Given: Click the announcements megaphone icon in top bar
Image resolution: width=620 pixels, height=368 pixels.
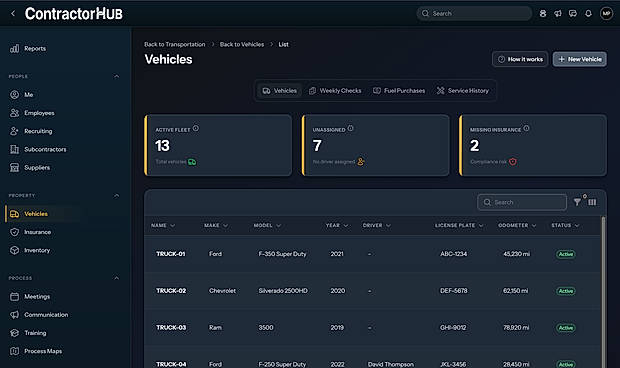Looking at the screenshot, I should (x=558, y=13).
